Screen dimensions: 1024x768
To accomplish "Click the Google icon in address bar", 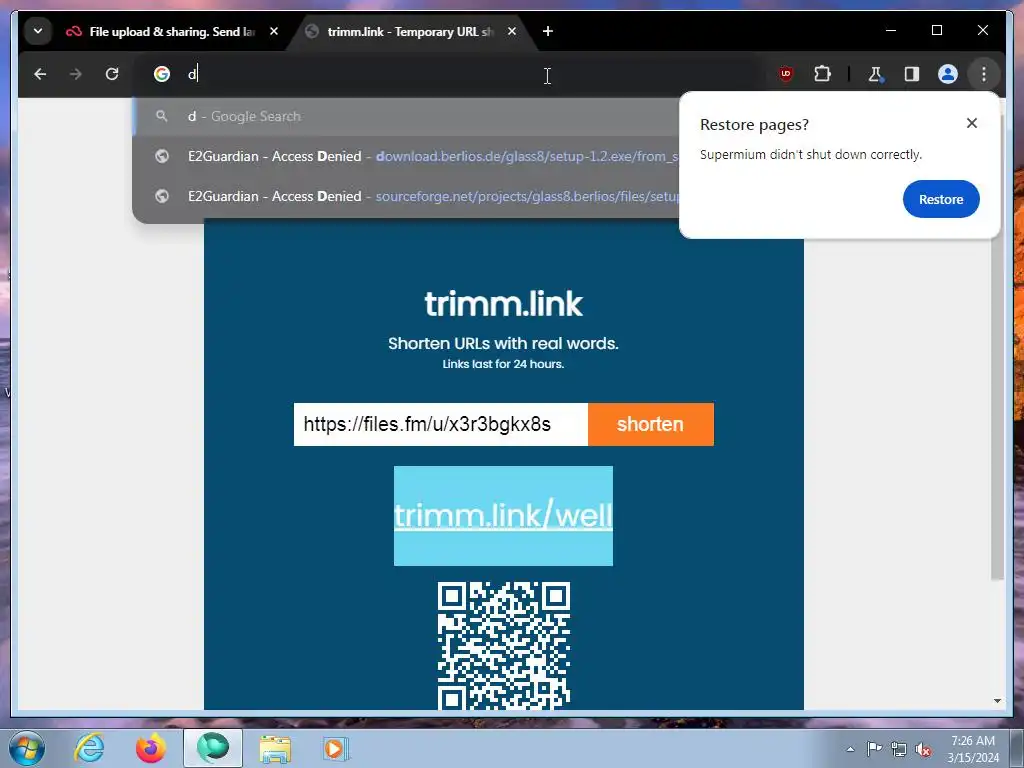I will (161, 74).
